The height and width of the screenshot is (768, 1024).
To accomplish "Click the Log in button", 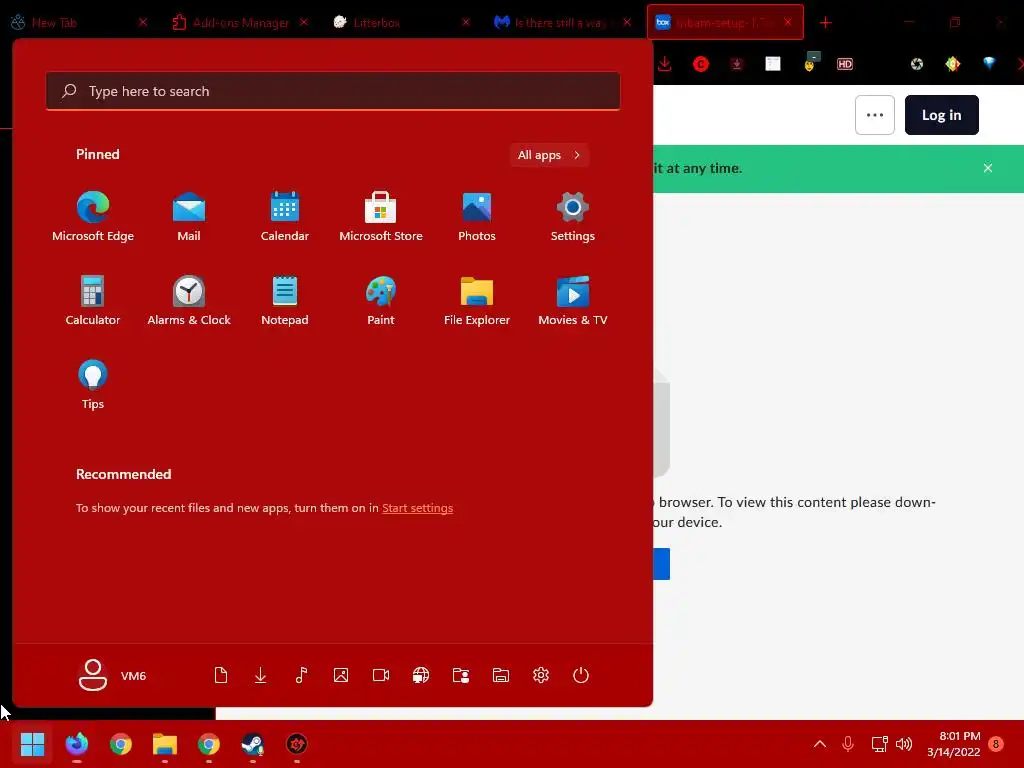I will pyautogui.click(x=941, y=115).
